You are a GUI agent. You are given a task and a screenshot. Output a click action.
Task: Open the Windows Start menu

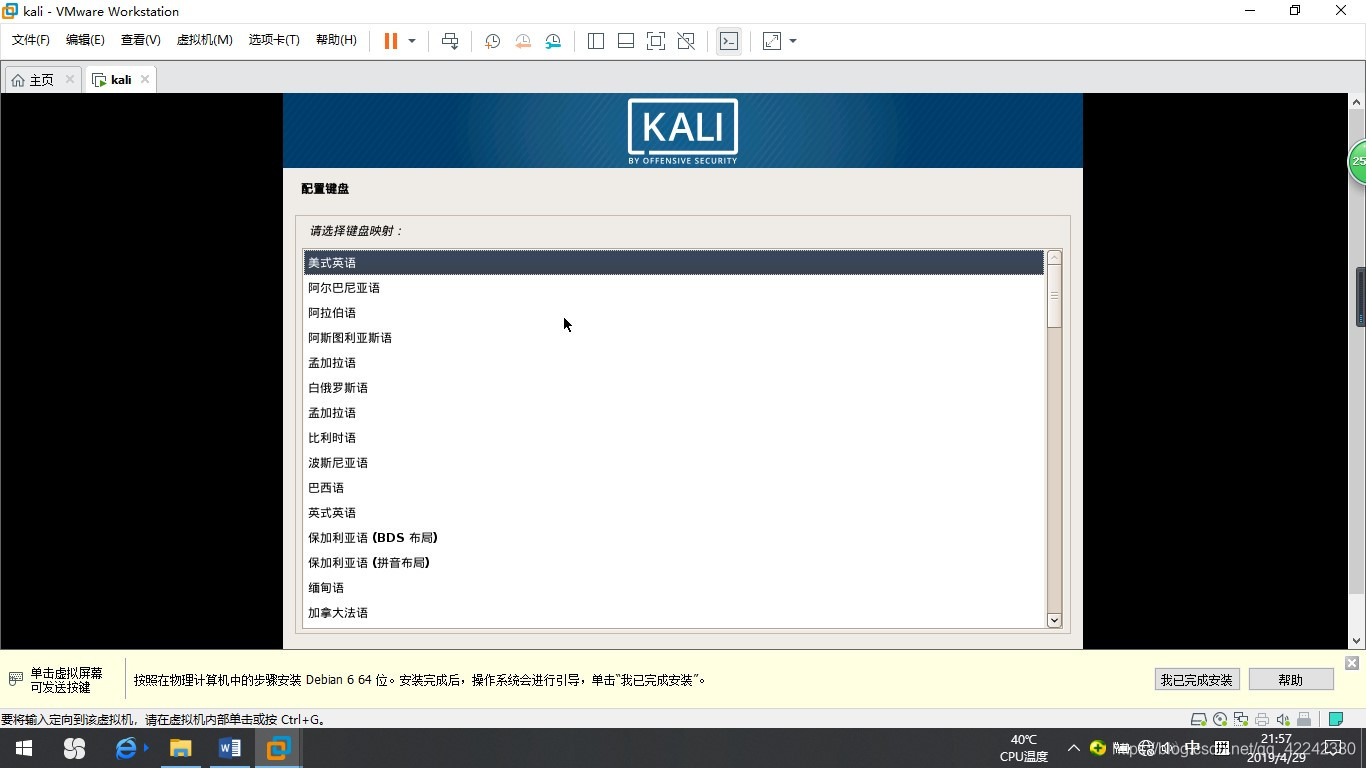(x=24, y=748)
